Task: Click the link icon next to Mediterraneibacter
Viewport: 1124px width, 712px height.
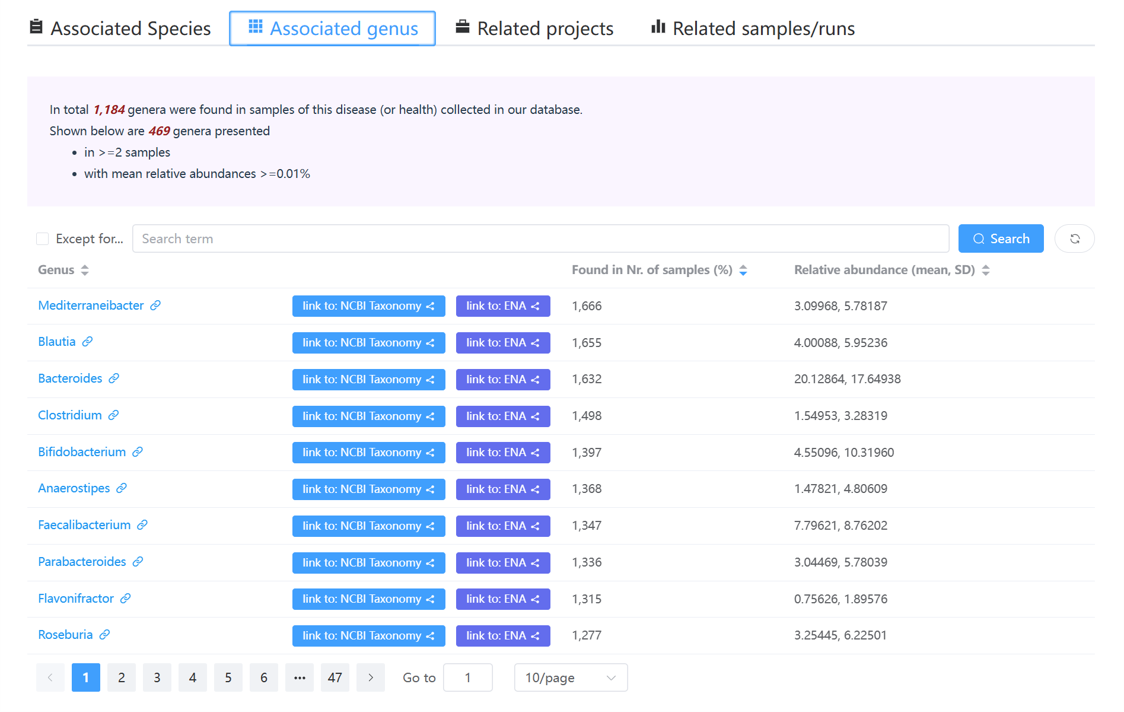Action: (155, 306)
